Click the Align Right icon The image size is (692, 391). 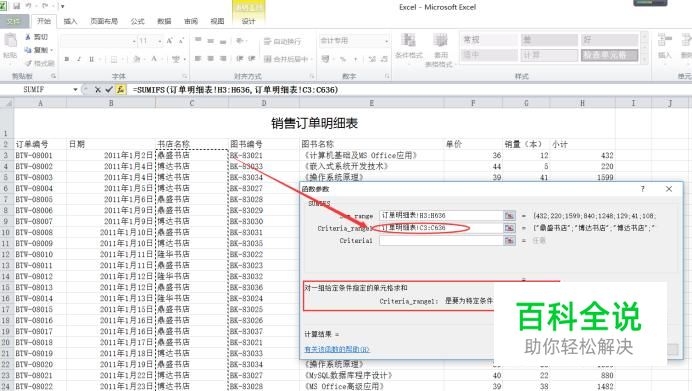click(x=223, y=58)
